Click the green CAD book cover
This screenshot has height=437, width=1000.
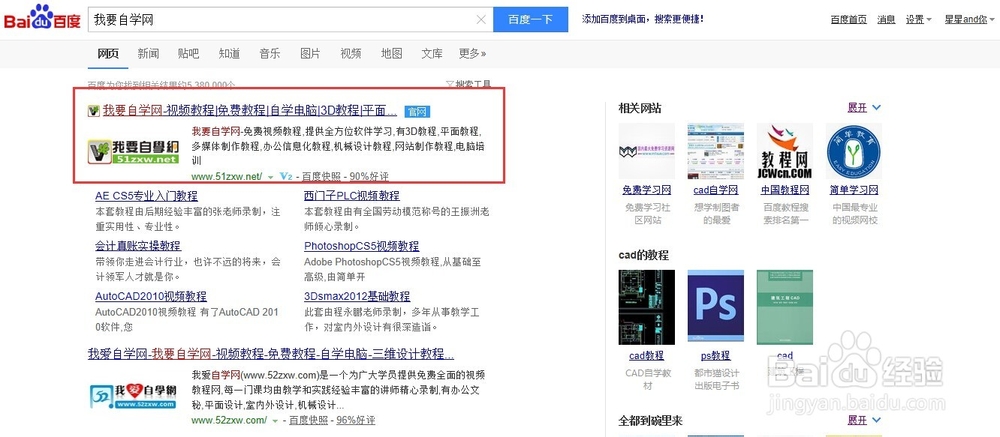(784, 307)
